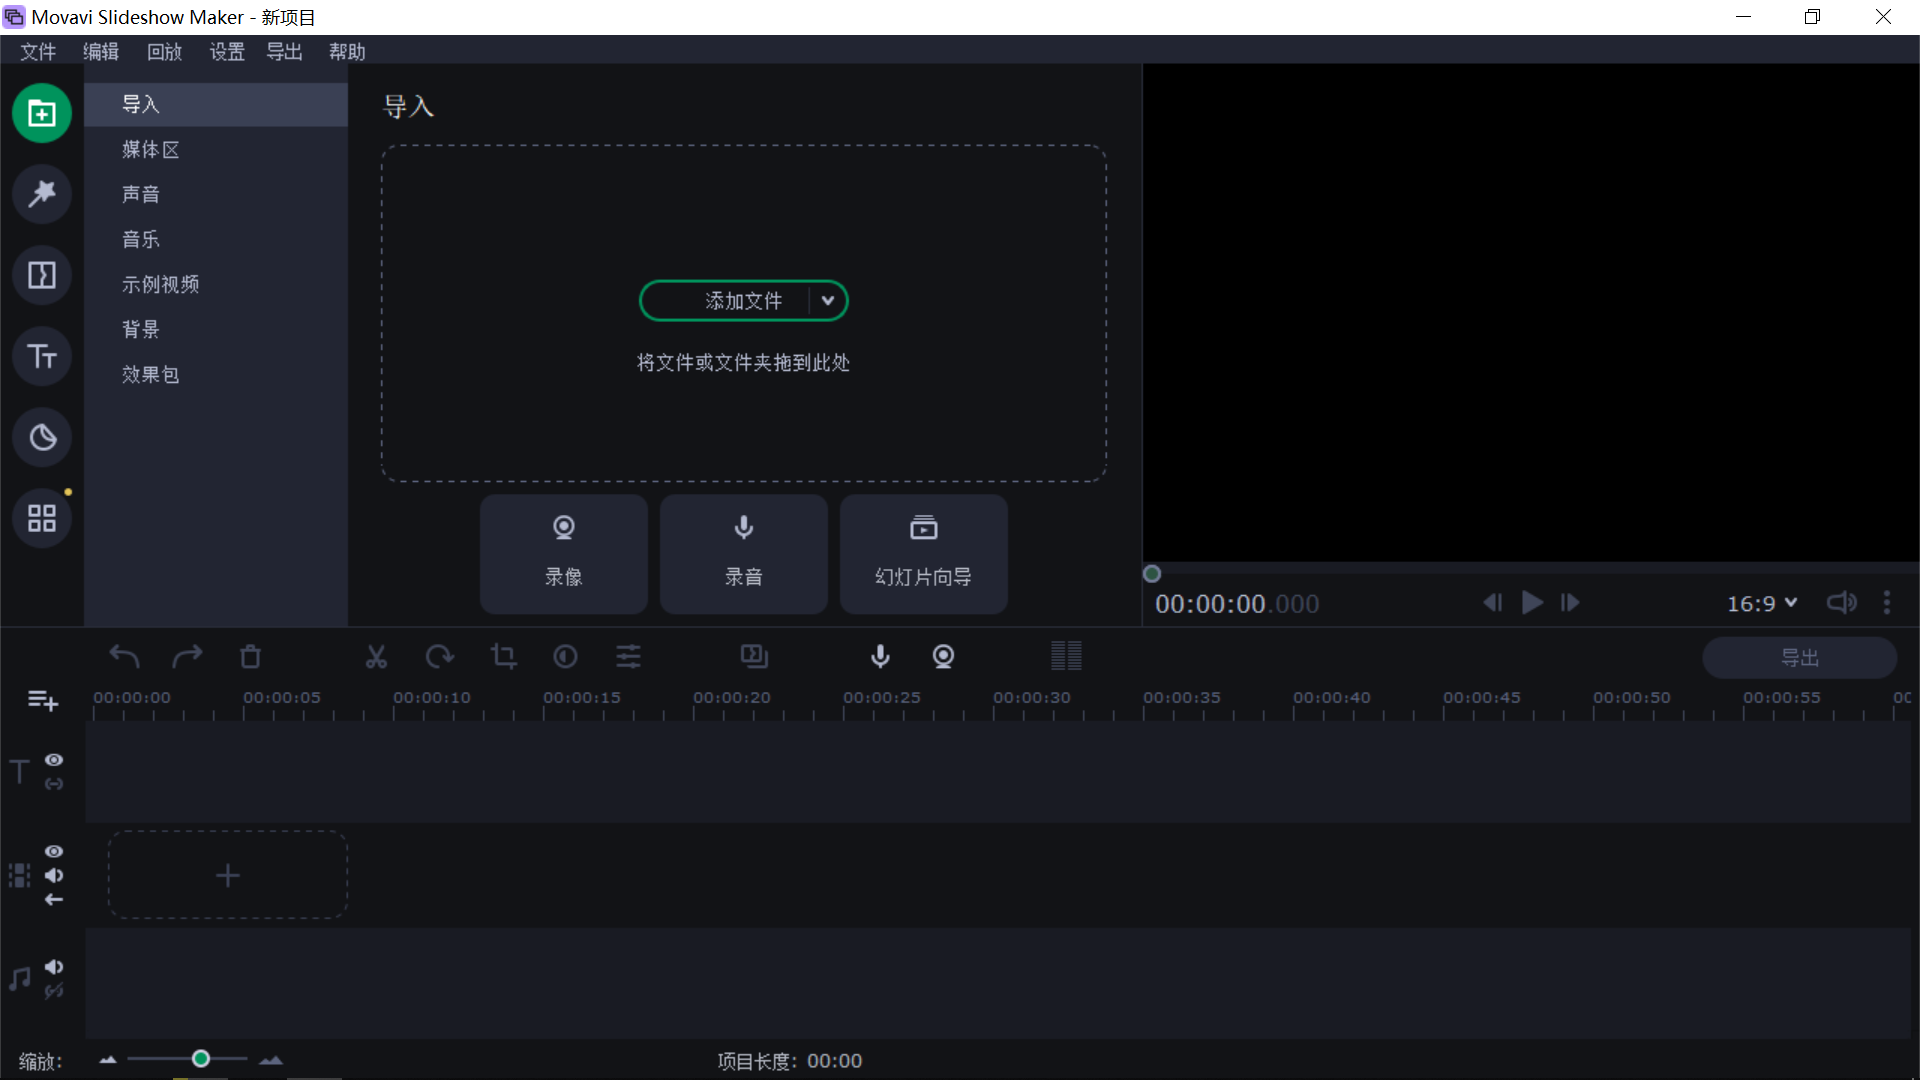Select 音乐 in the side list
This screenshot has height=1080, width=1920.
point(216,239)
